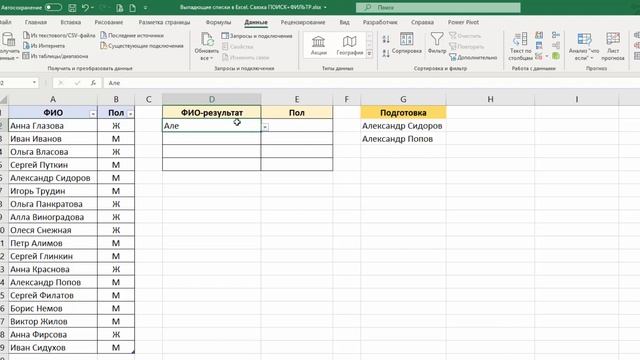
Task: Click Дополнительно advanced filter
Action: [x=473, y=58]
